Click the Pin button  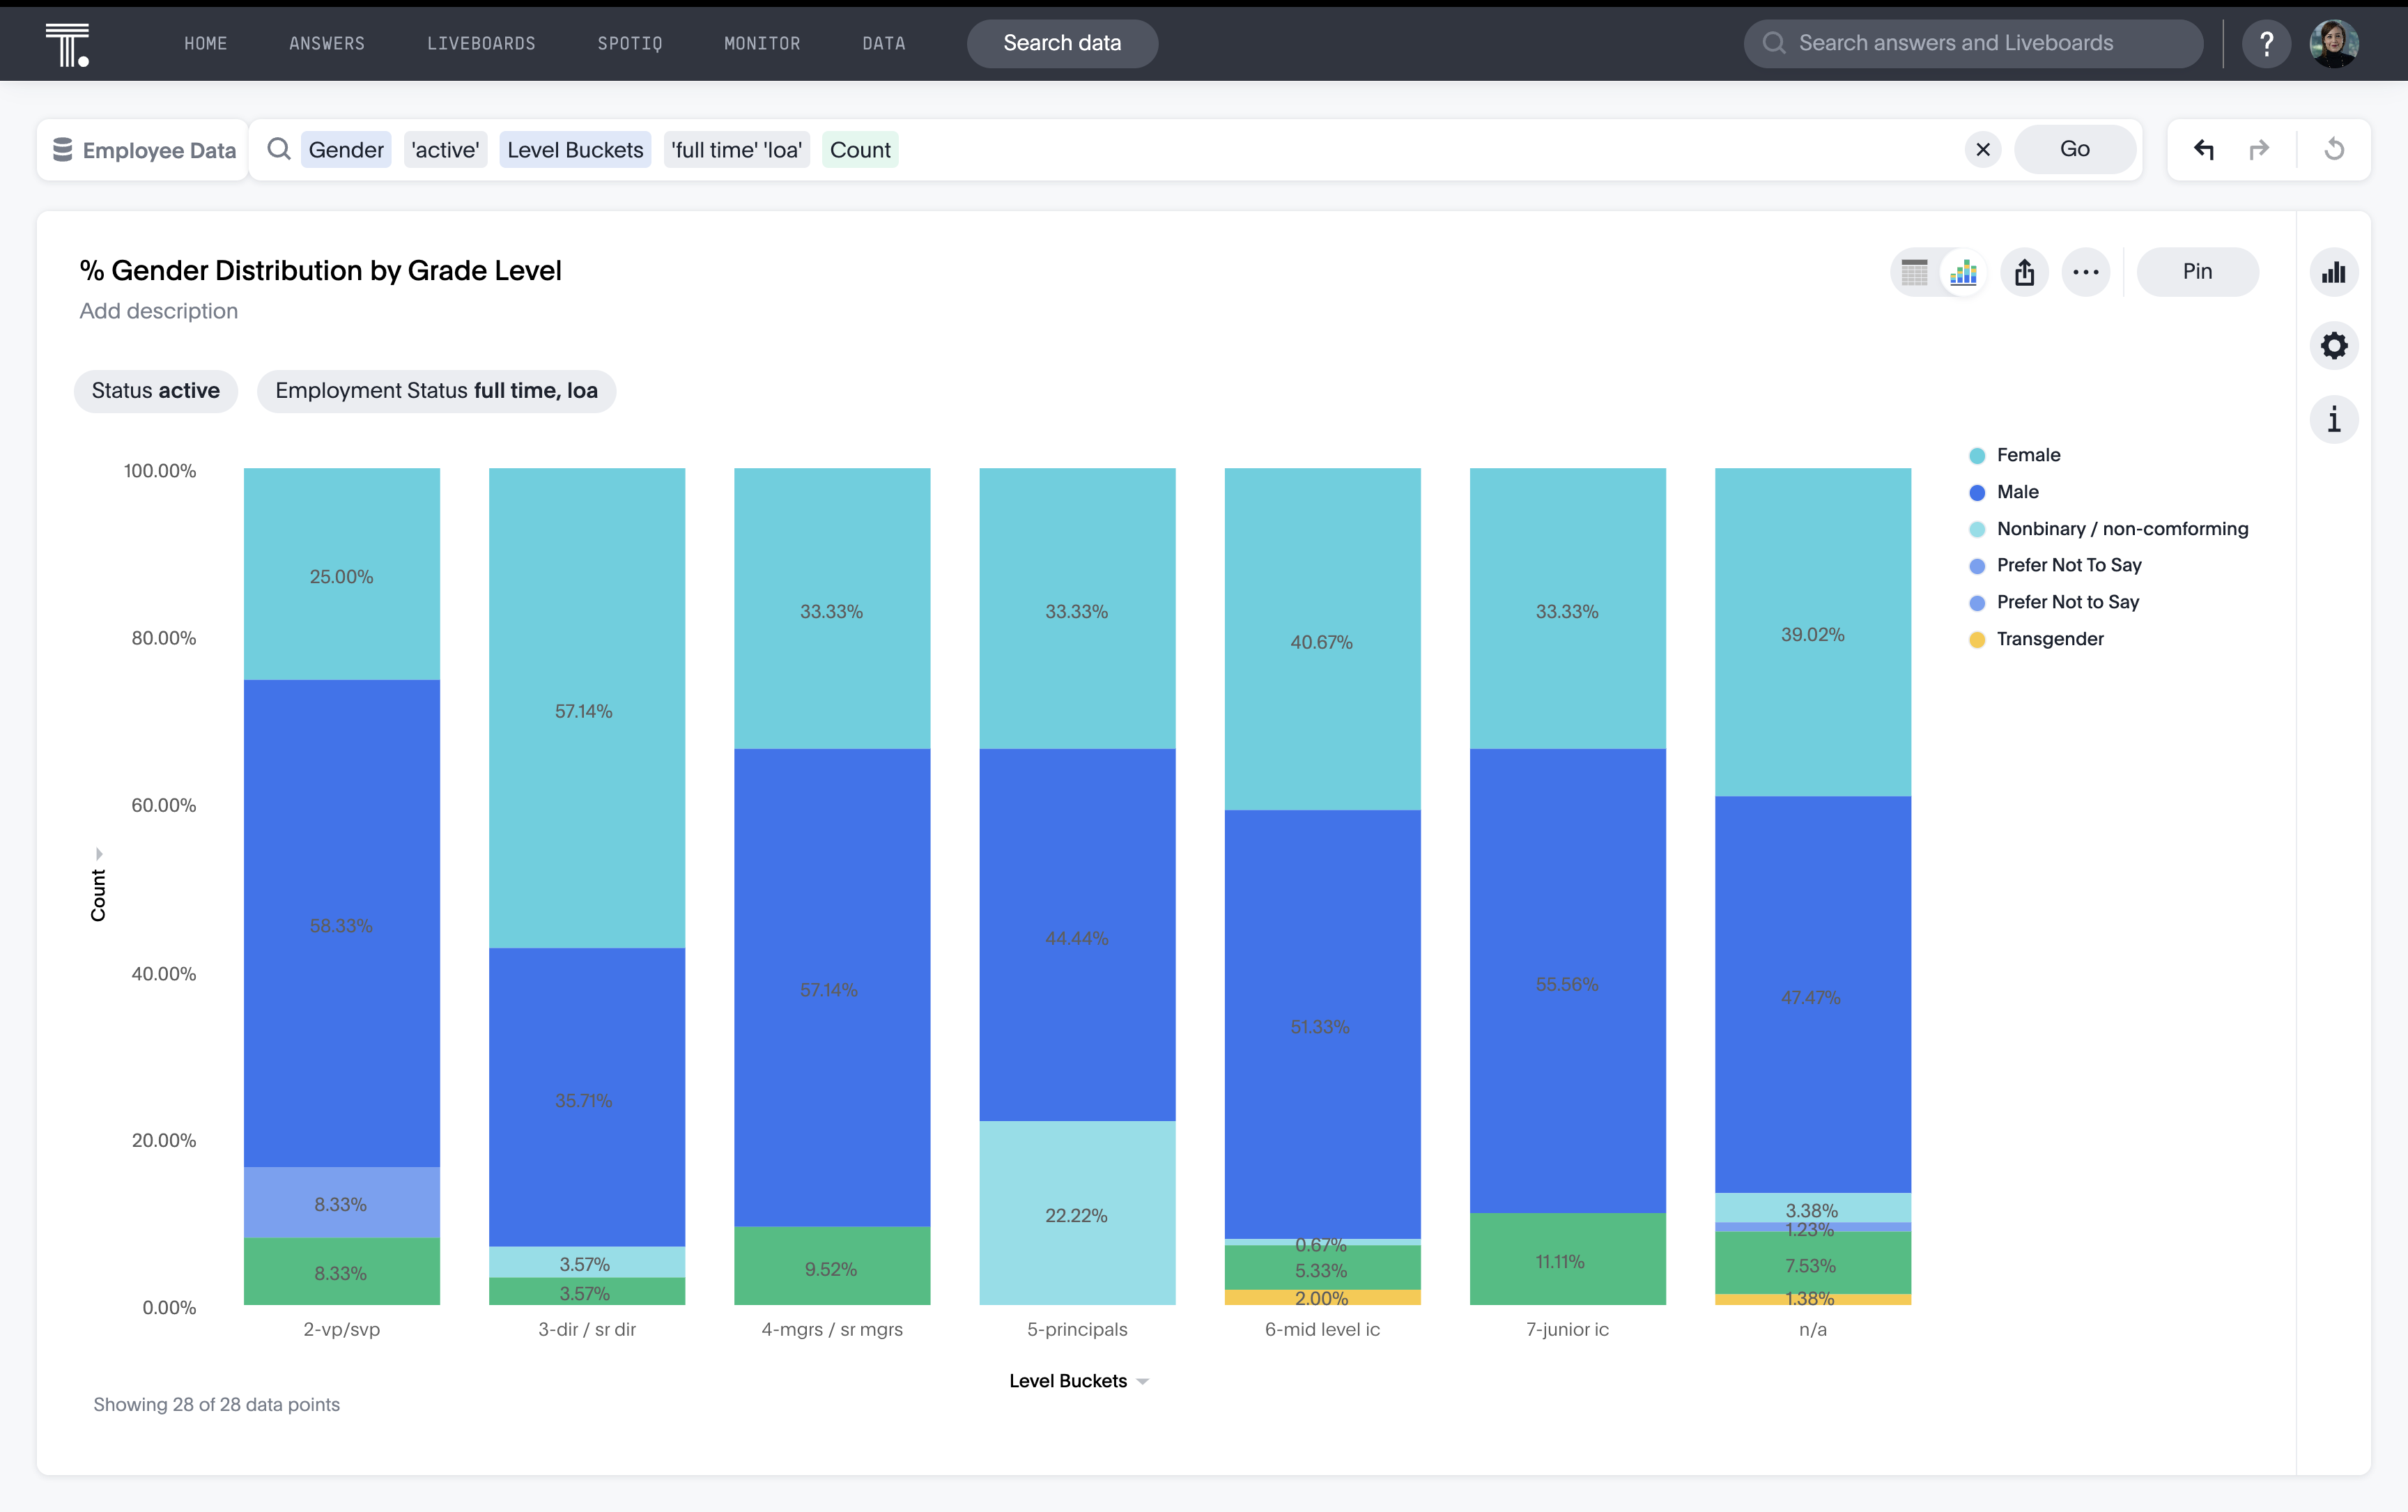(2199, 270)
